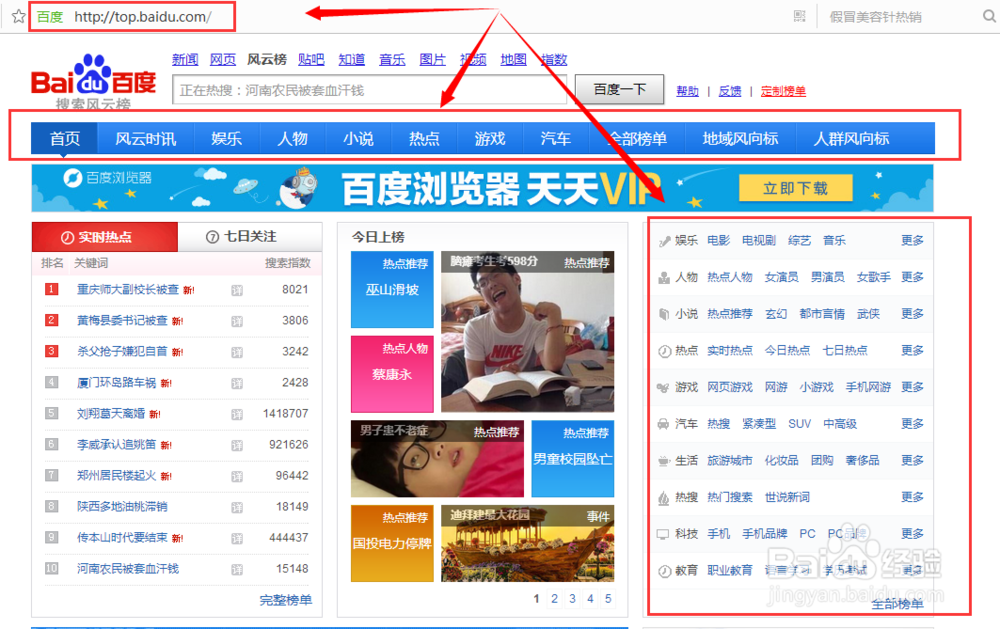Click the 热点 category clock icon
This screenshot has width=1000, height=629.
pos(664,351)
